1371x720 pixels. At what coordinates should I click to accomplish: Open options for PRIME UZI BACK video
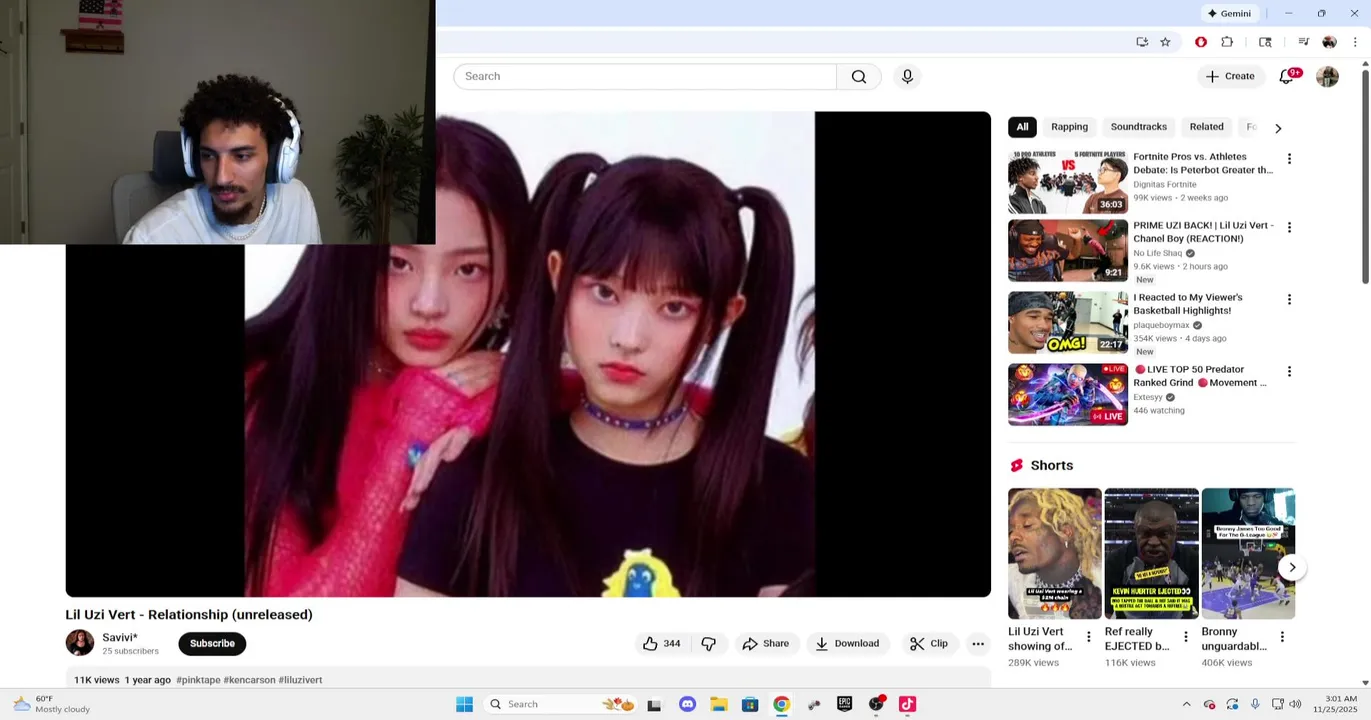1289,228
